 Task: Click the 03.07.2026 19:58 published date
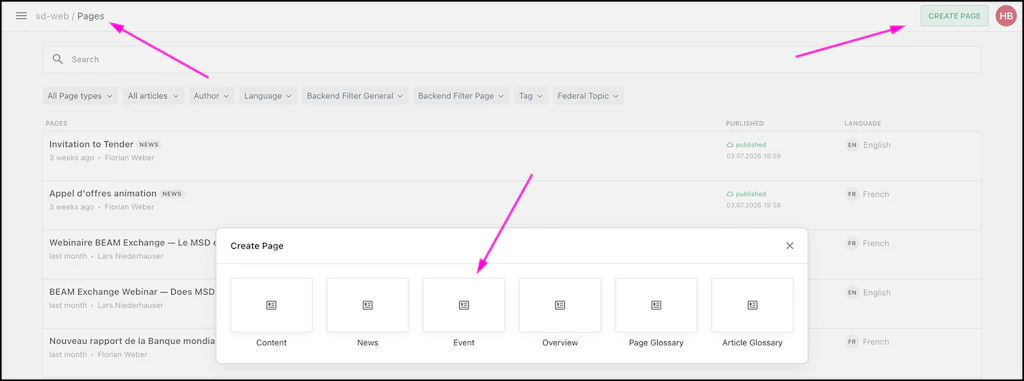(754, 205)
